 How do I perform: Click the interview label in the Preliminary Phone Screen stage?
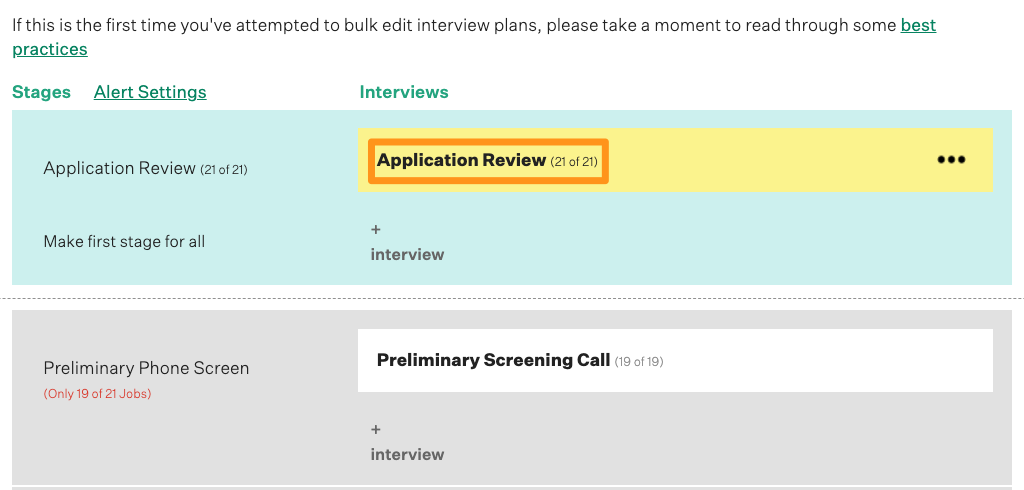click(407, 454)
